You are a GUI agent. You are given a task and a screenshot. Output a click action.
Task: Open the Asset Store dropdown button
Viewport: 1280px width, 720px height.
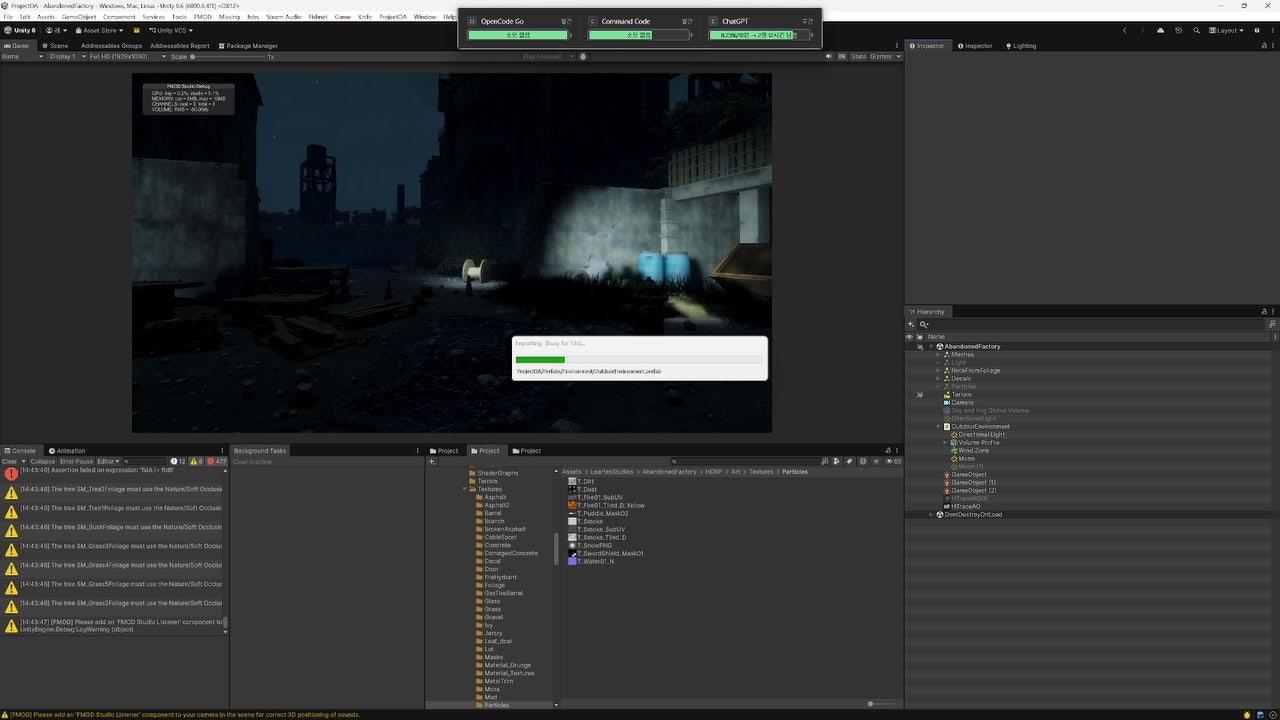coord(99,30)
